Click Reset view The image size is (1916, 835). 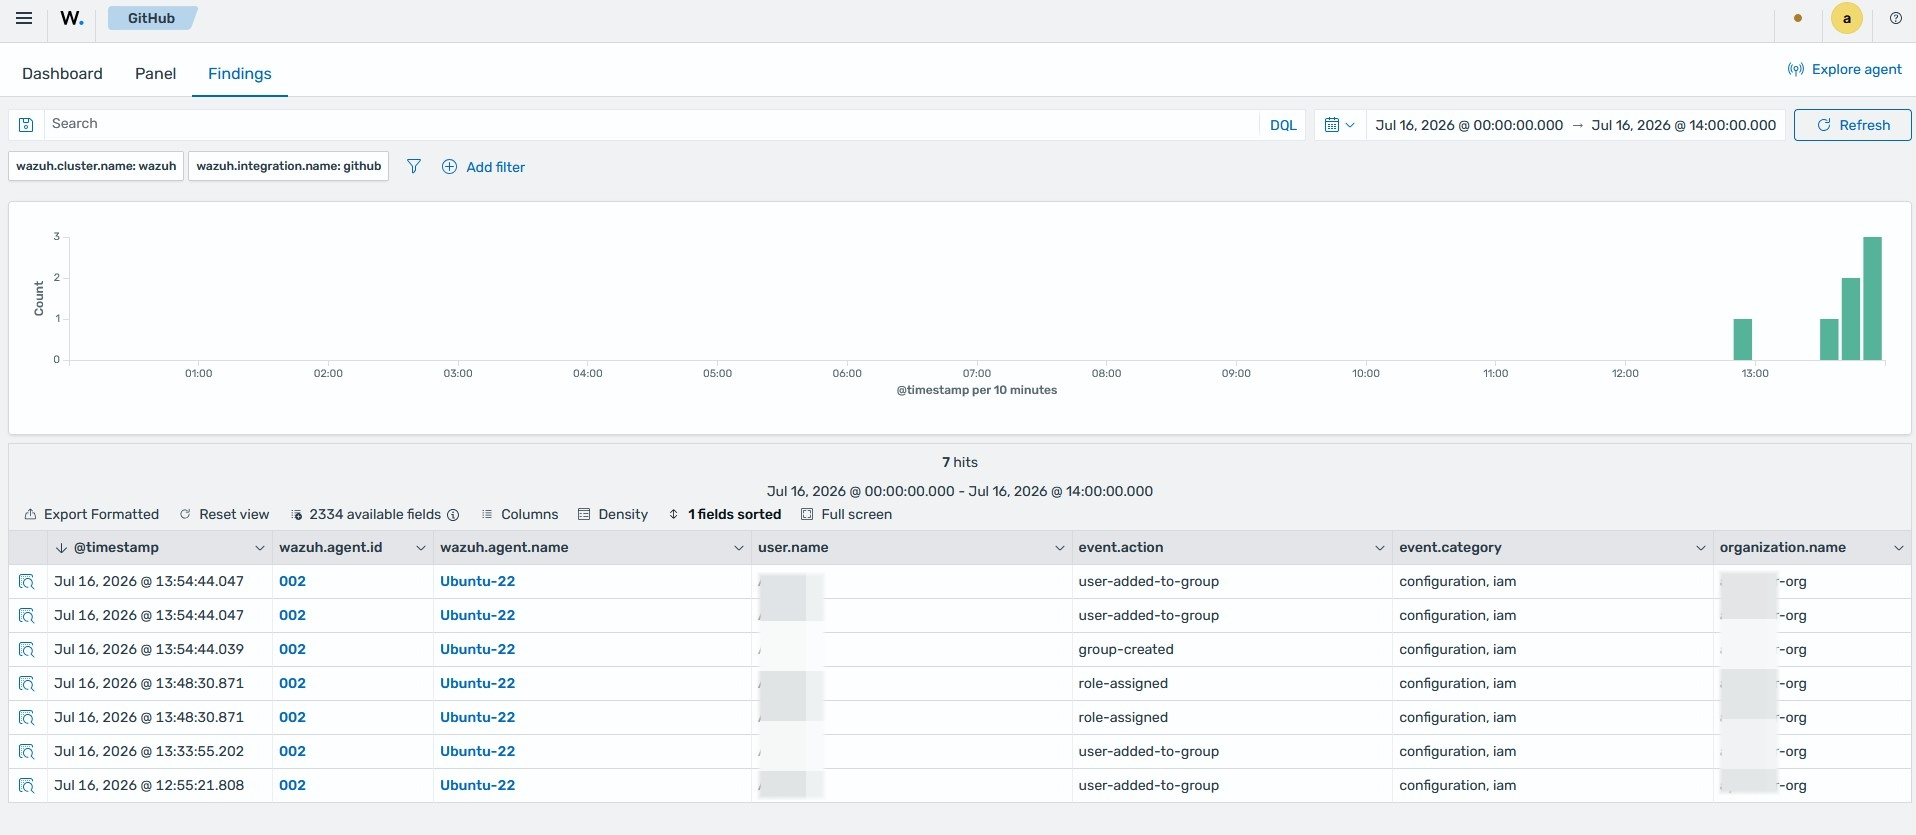(x=224, y=514)
